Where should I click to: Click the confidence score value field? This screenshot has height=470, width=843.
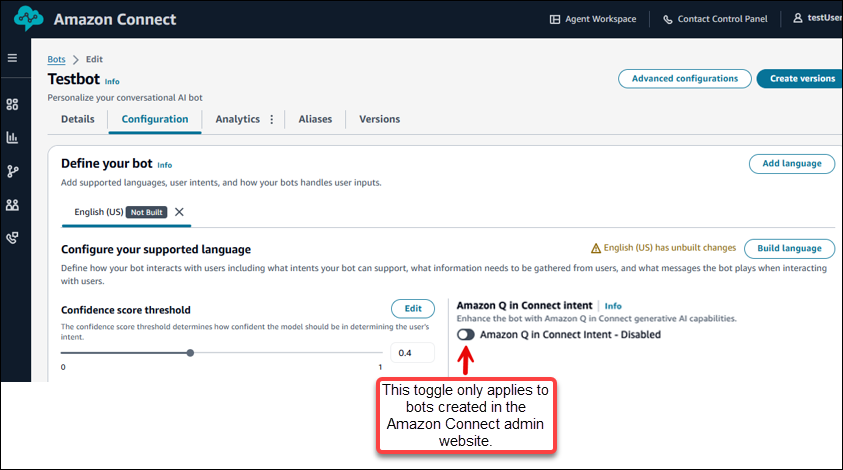pos(412,352)
